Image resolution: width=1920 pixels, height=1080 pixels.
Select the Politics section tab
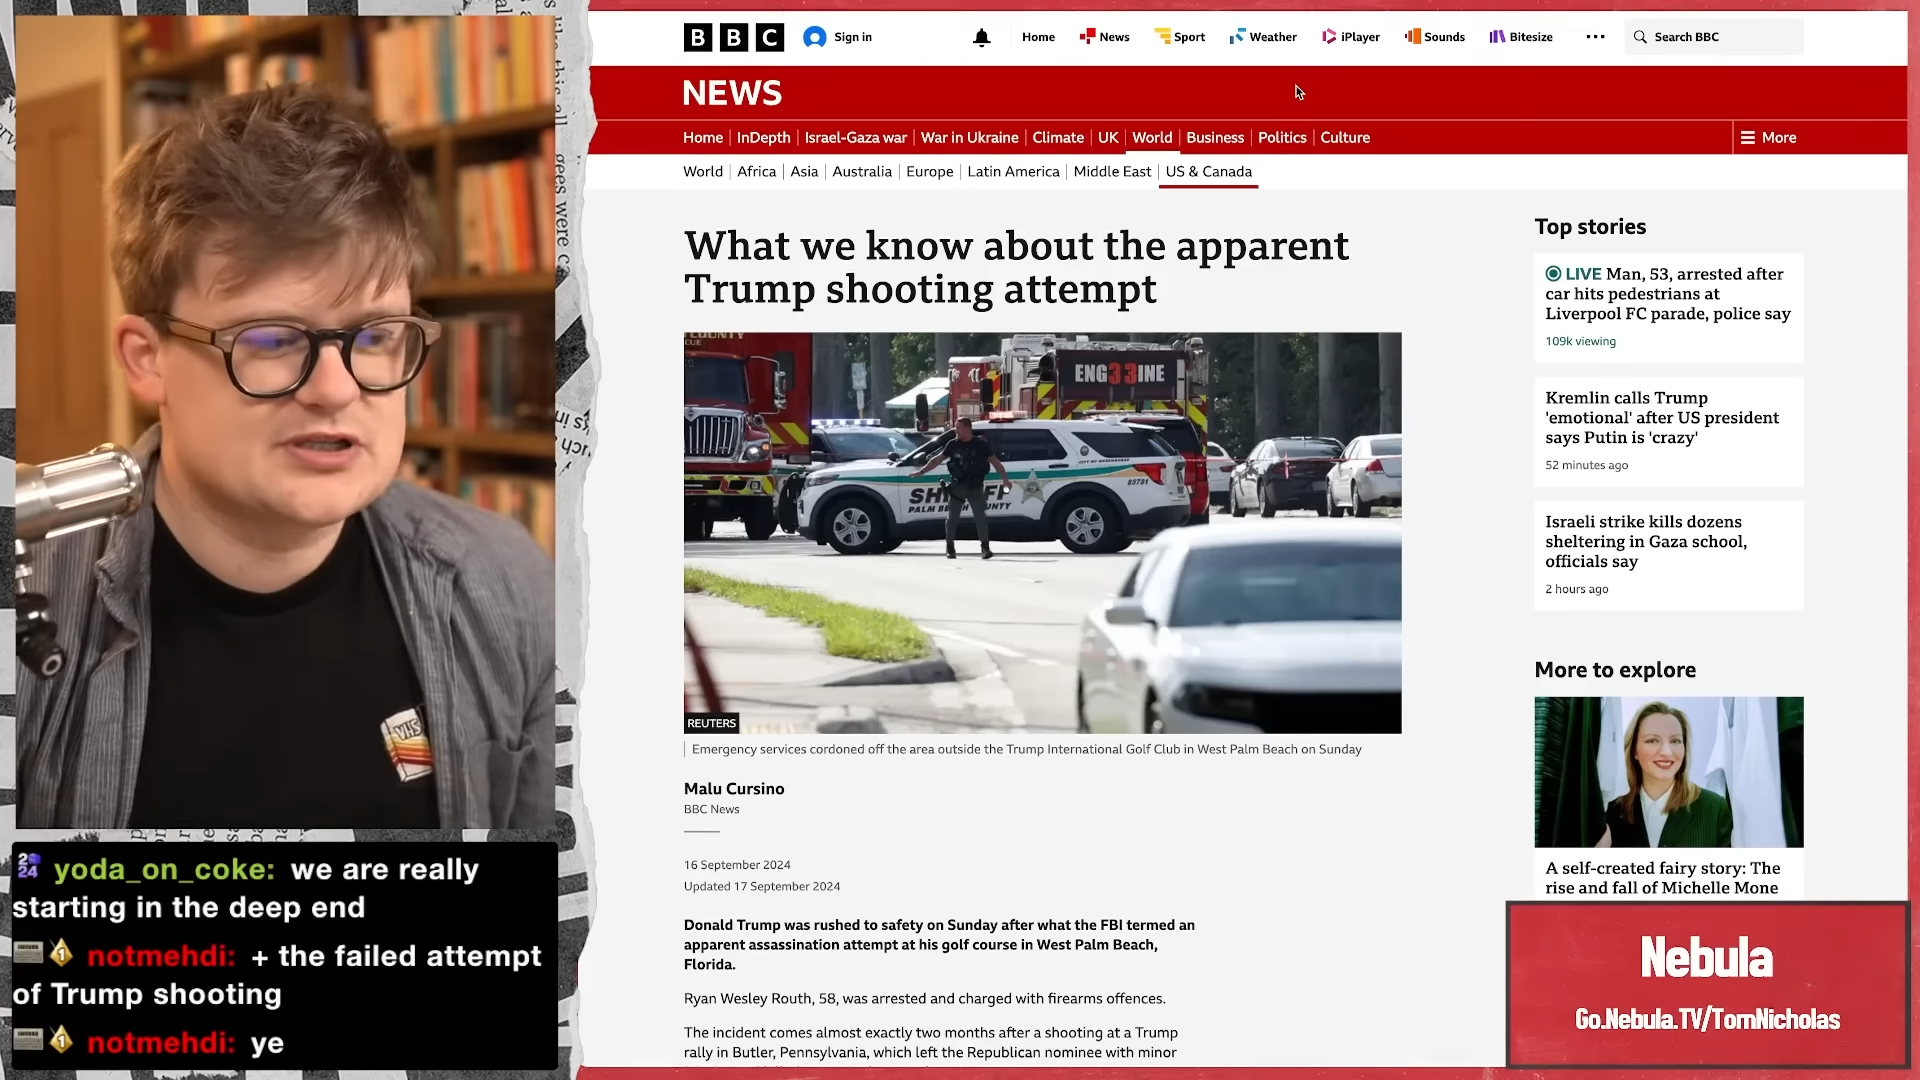[1281, 138]
